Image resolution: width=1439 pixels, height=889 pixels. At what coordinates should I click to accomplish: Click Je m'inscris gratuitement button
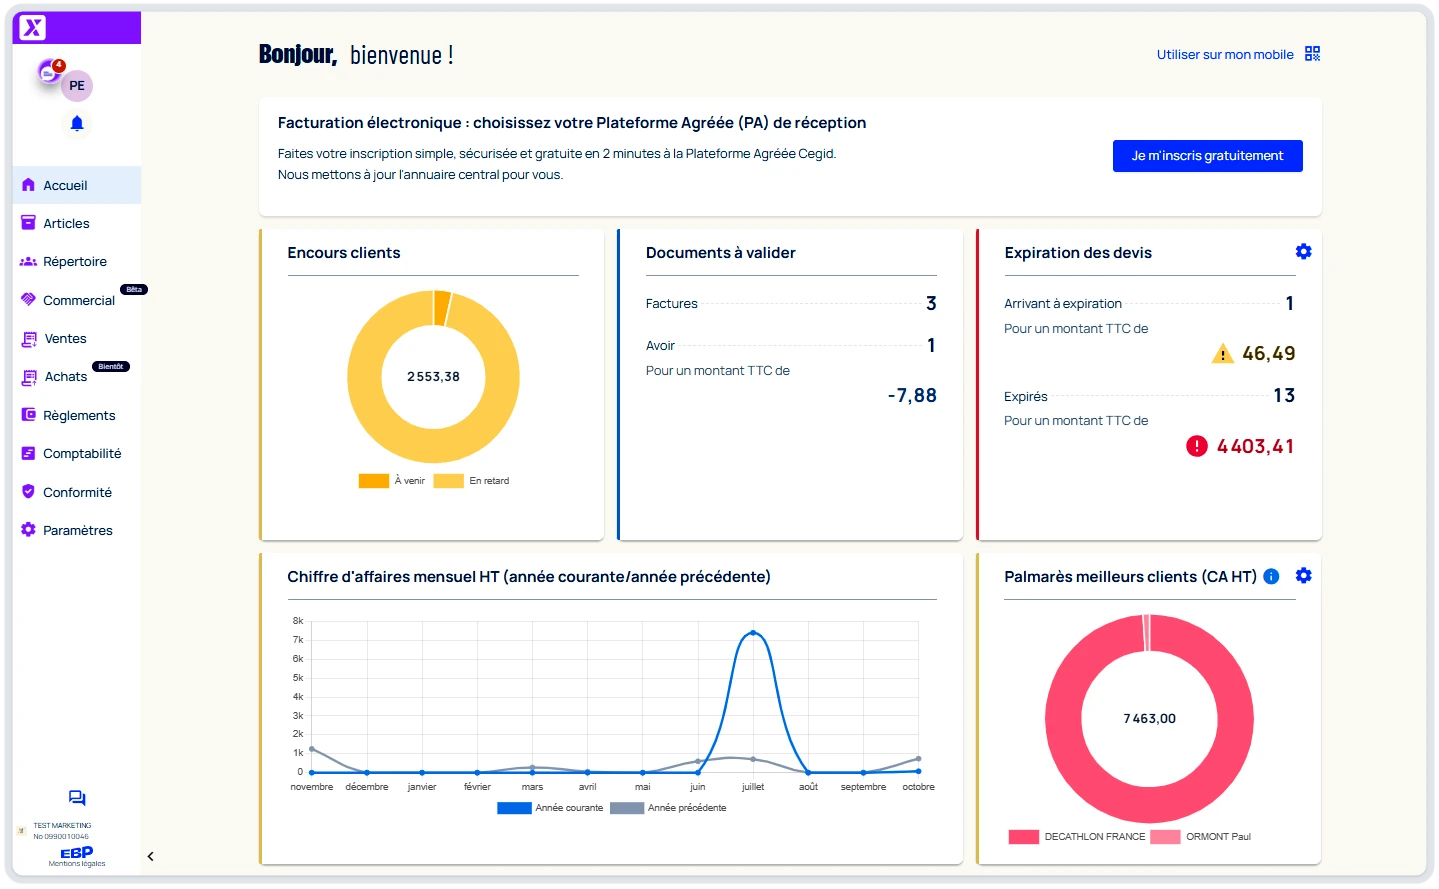tap(1207, 156)
